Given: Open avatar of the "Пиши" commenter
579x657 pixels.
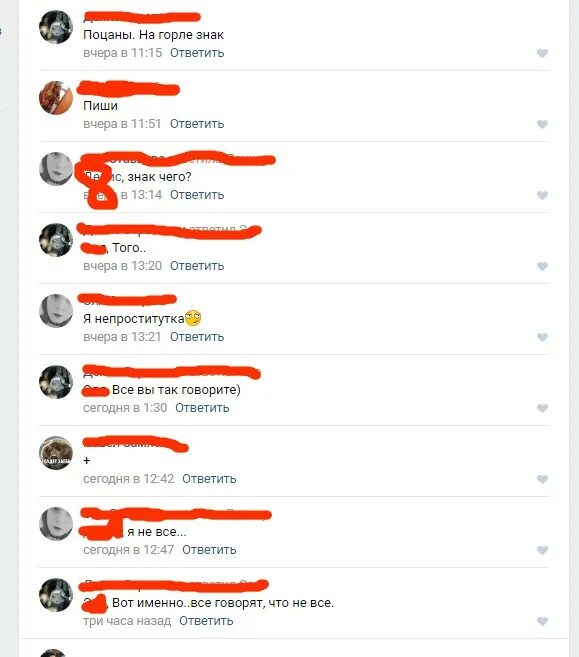Looking at the screenshot, I should (x=56, y=98).
